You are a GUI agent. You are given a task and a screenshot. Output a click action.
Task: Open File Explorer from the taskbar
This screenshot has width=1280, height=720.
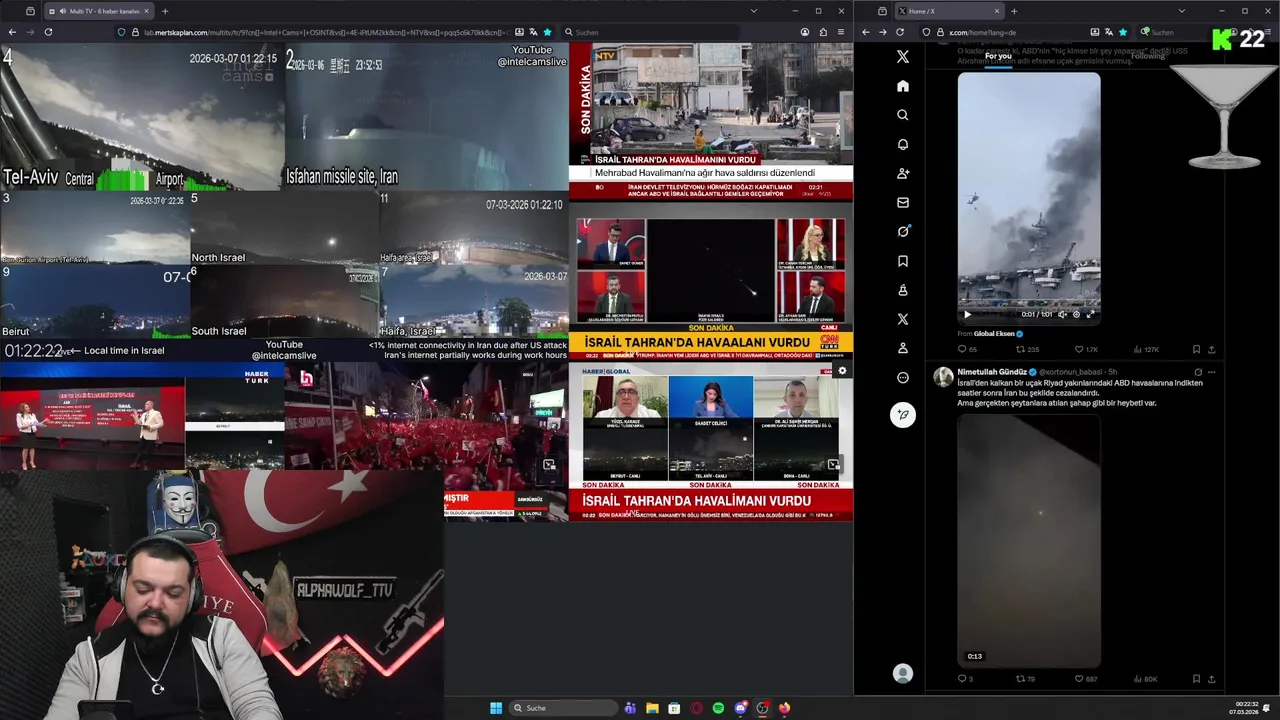point(652,708)
